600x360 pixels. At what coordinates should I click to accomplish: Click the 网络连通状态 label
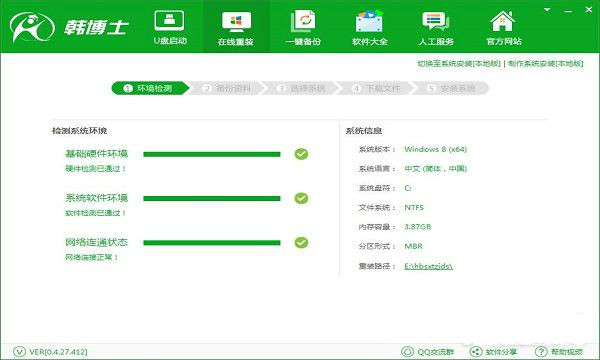tap(96, 242)
